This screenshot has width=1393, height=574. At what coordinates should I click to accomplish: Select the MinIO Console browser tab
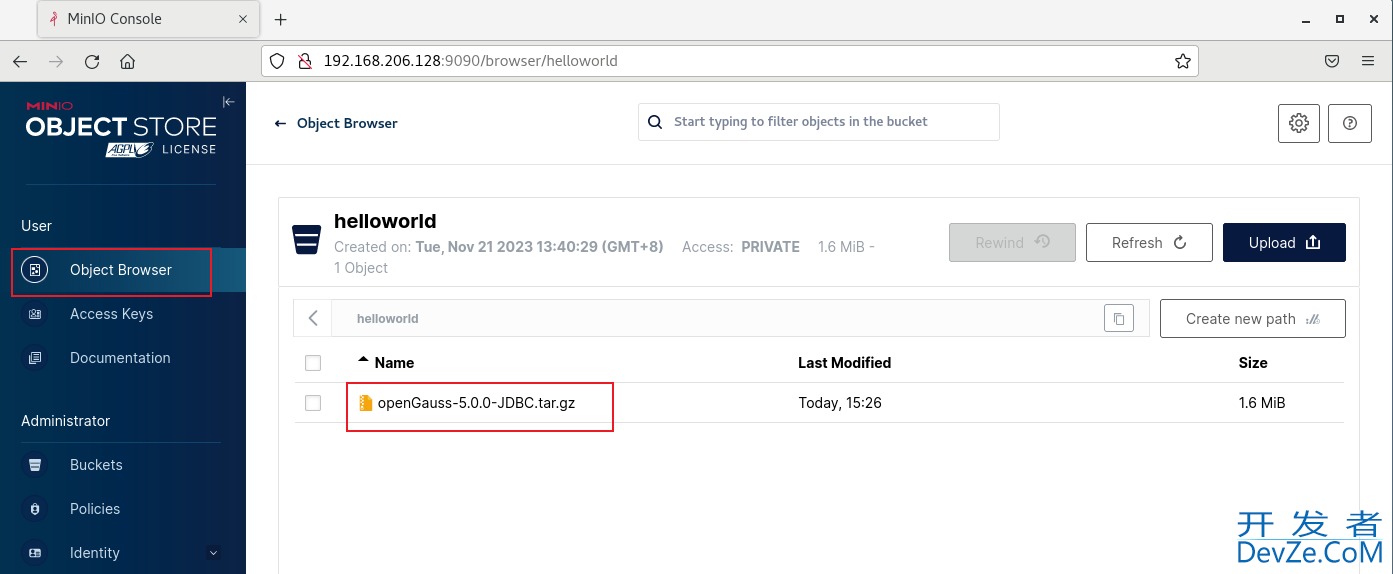point(148,19)
